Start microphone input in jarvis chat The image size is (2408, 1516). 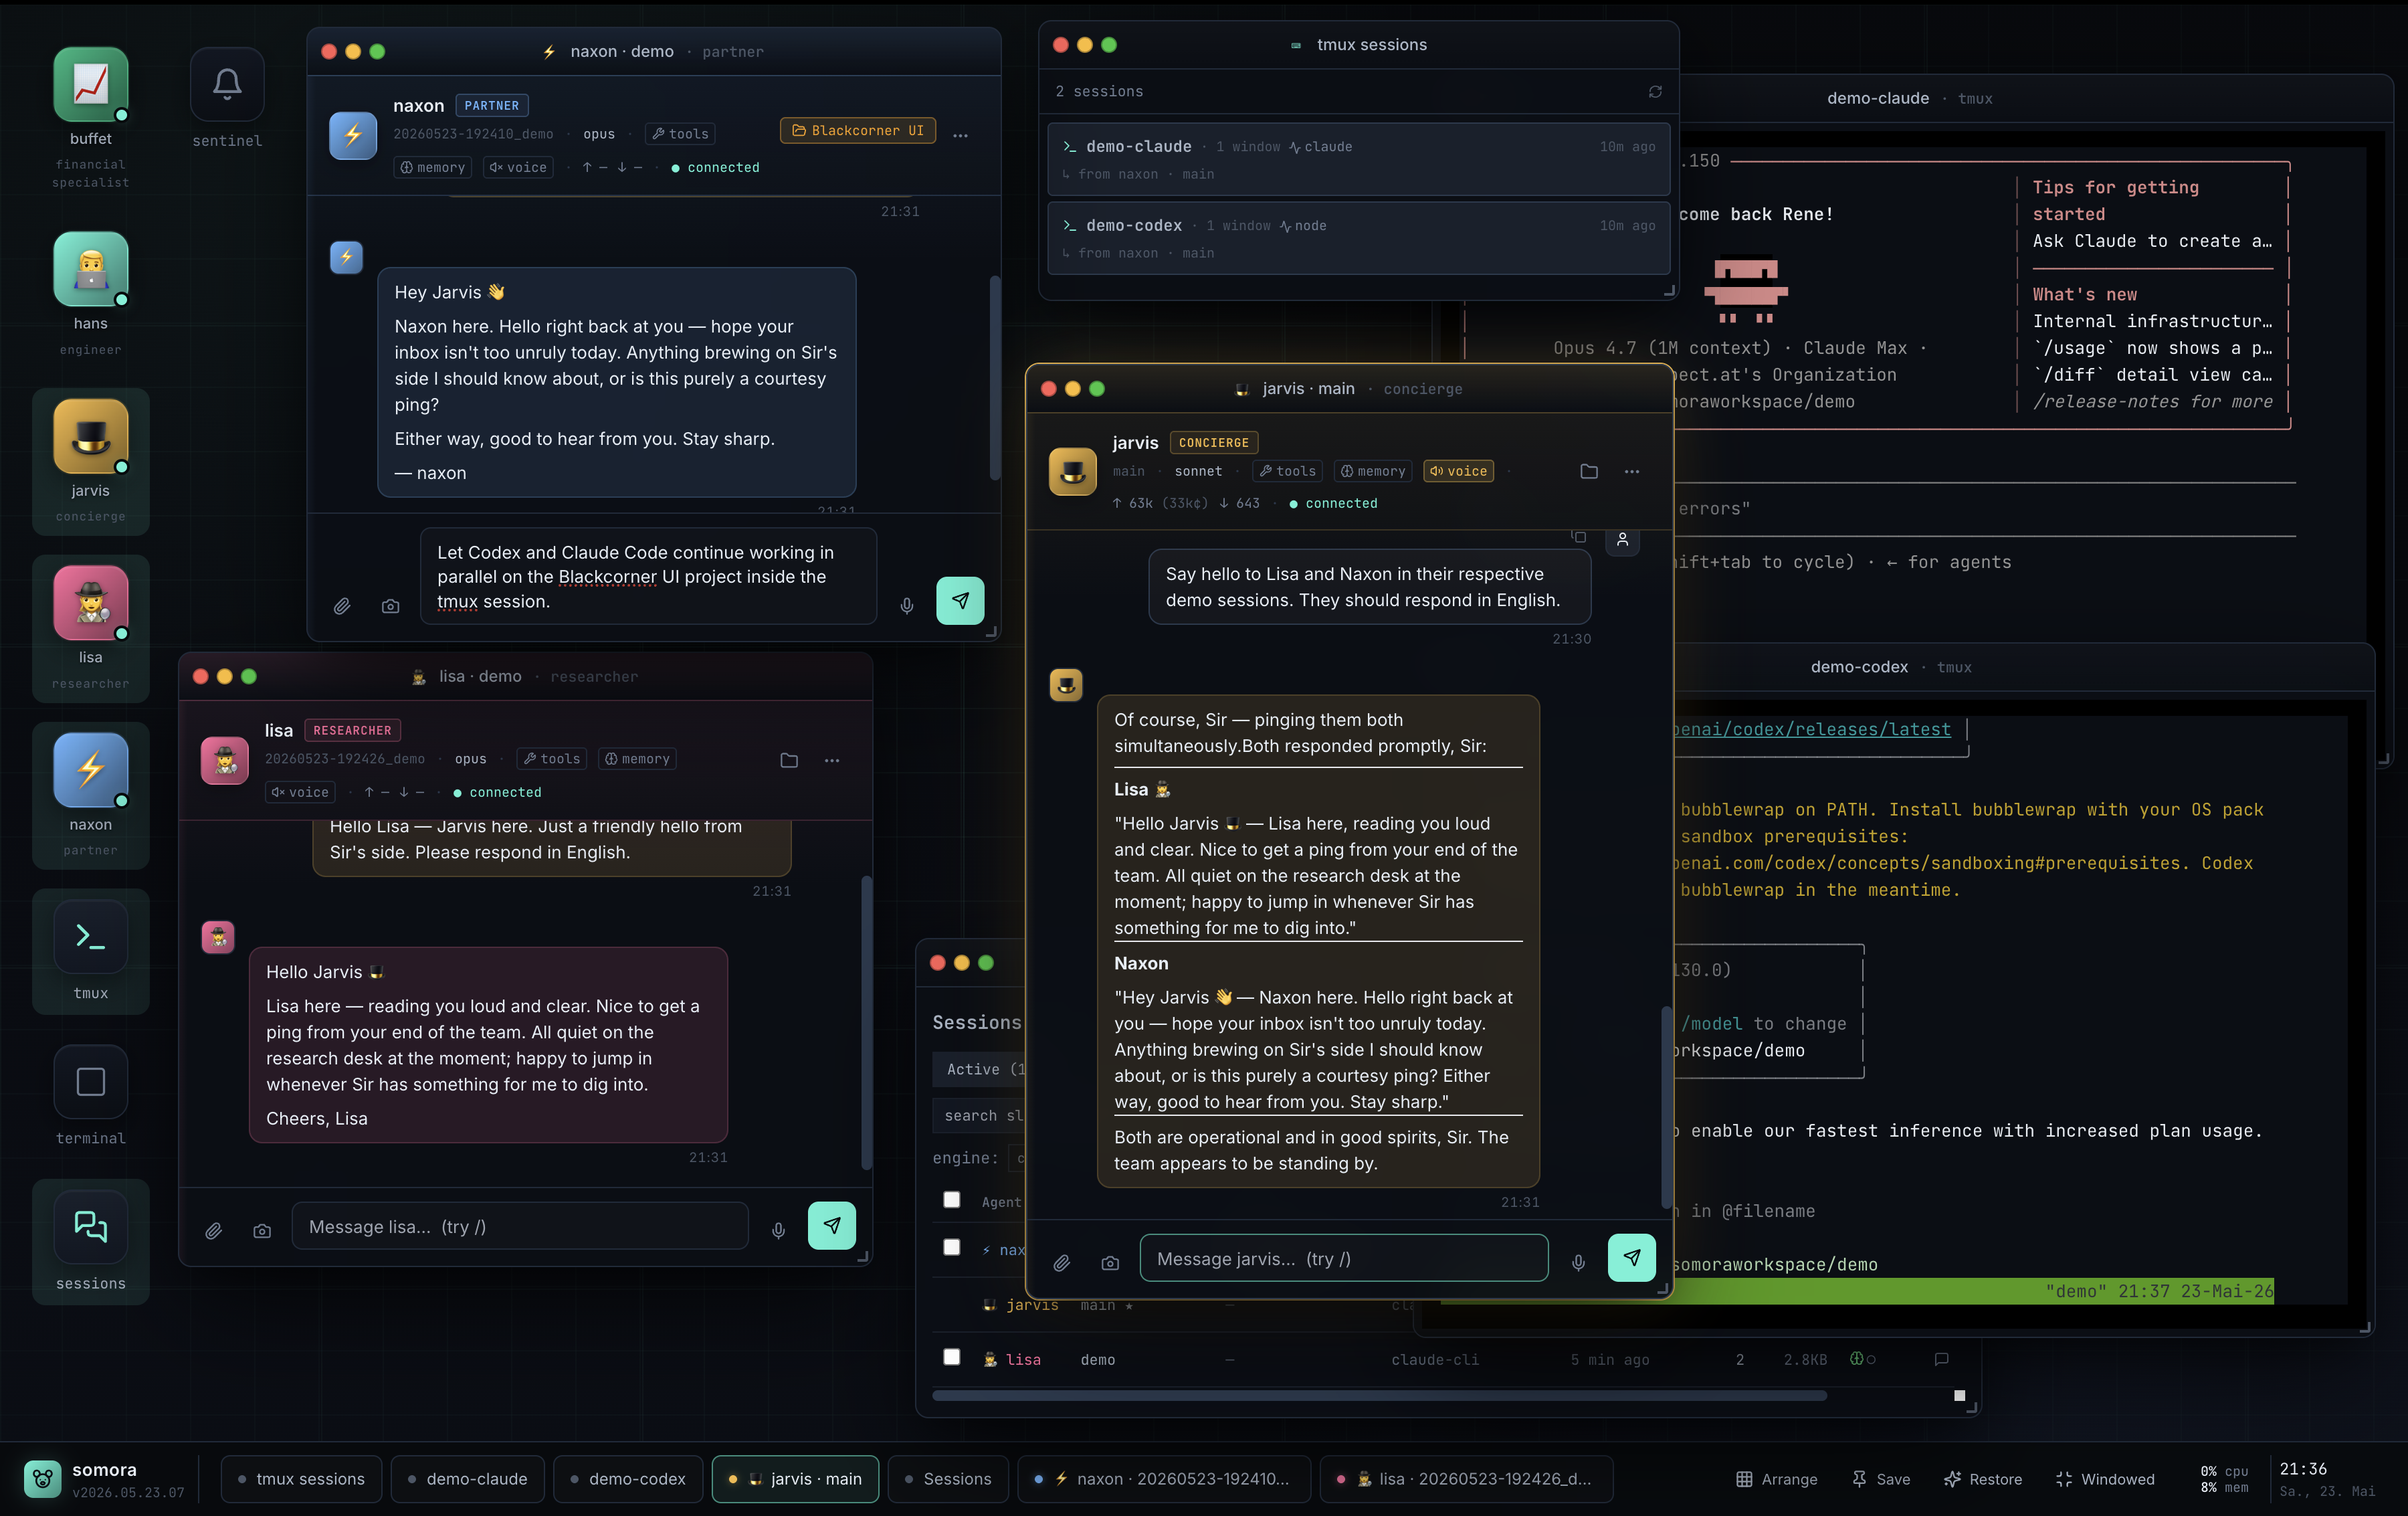coord(1579,1263)
